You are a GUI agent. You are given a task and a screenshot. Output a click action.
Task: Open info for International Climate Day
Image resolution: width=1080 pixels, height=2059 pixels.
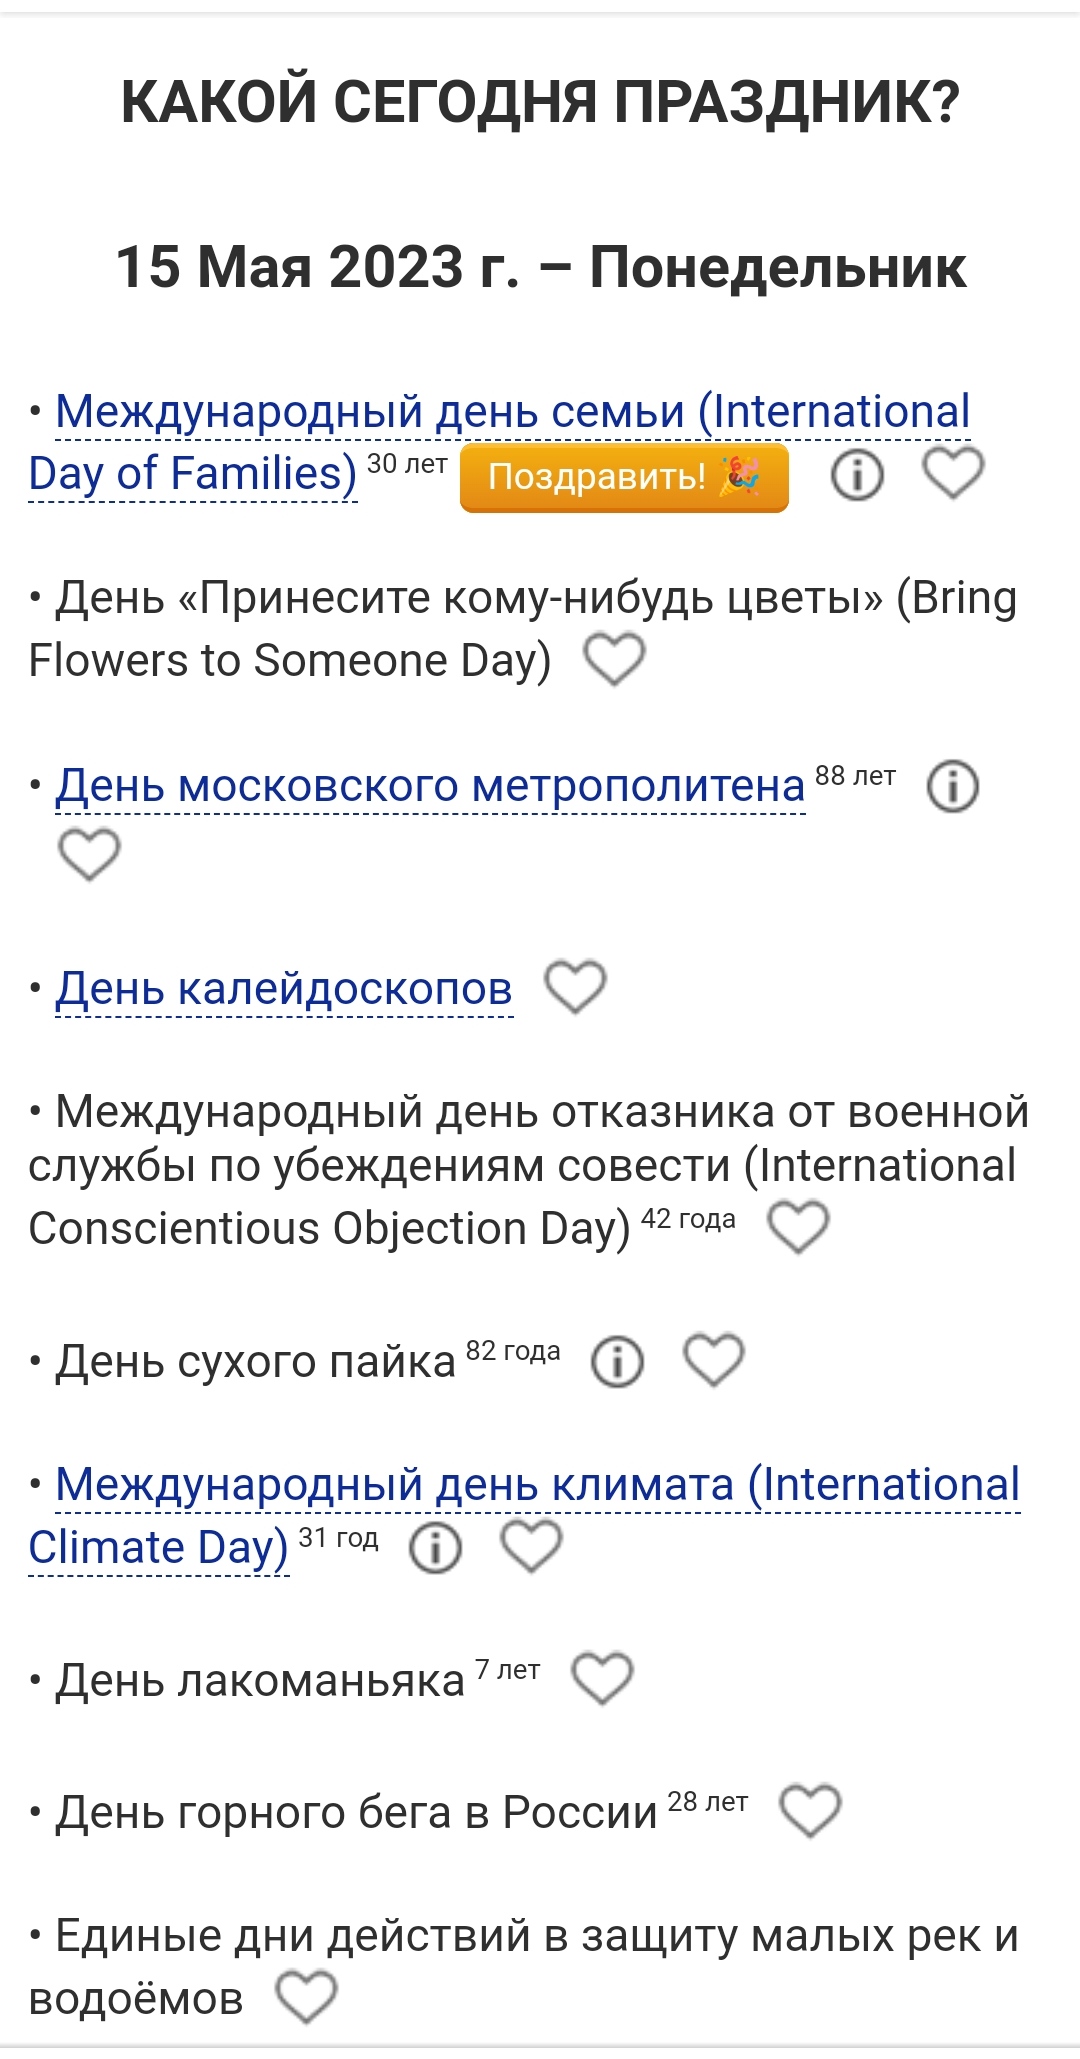(435, 1548)
